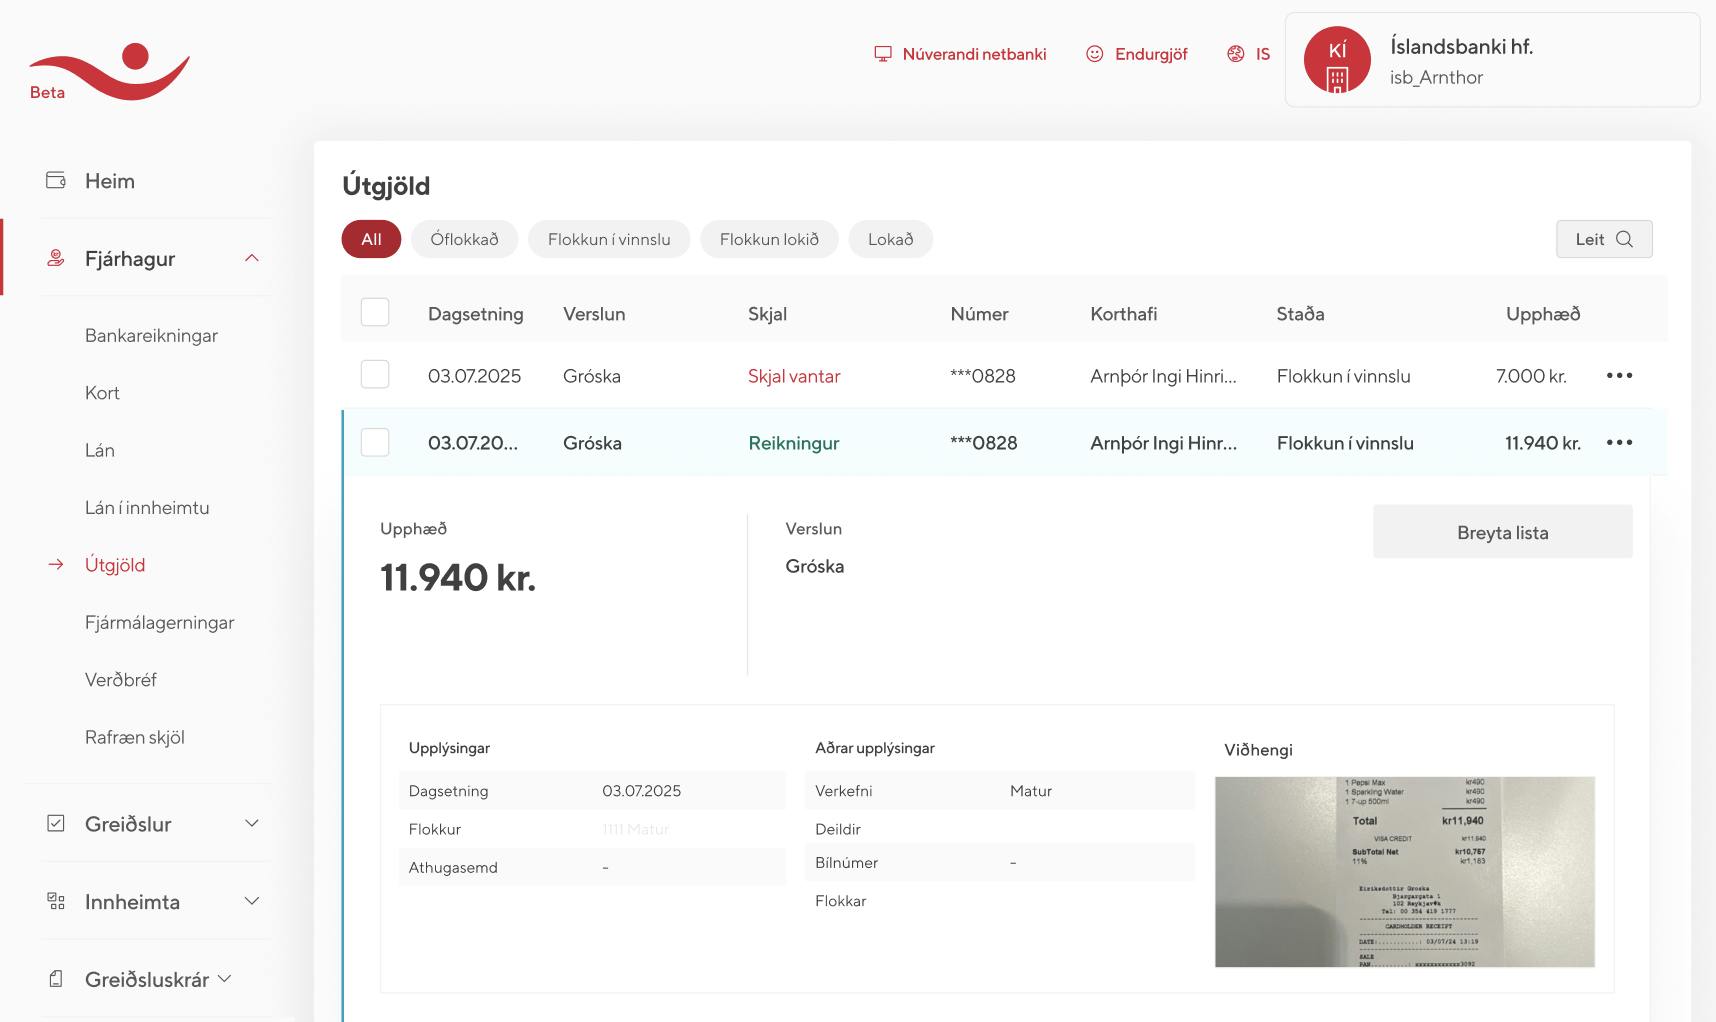
Task: Click the Korthafi column header
Action: point(1123,314)
